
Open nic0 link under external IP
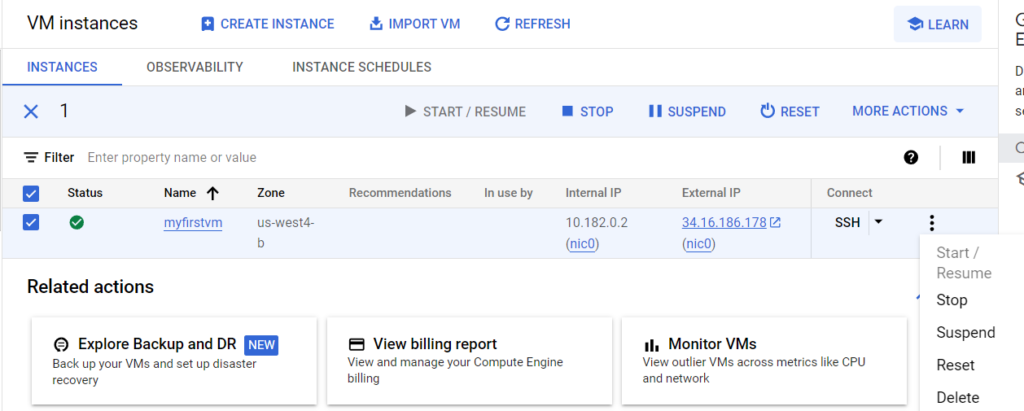pos(699,244)
